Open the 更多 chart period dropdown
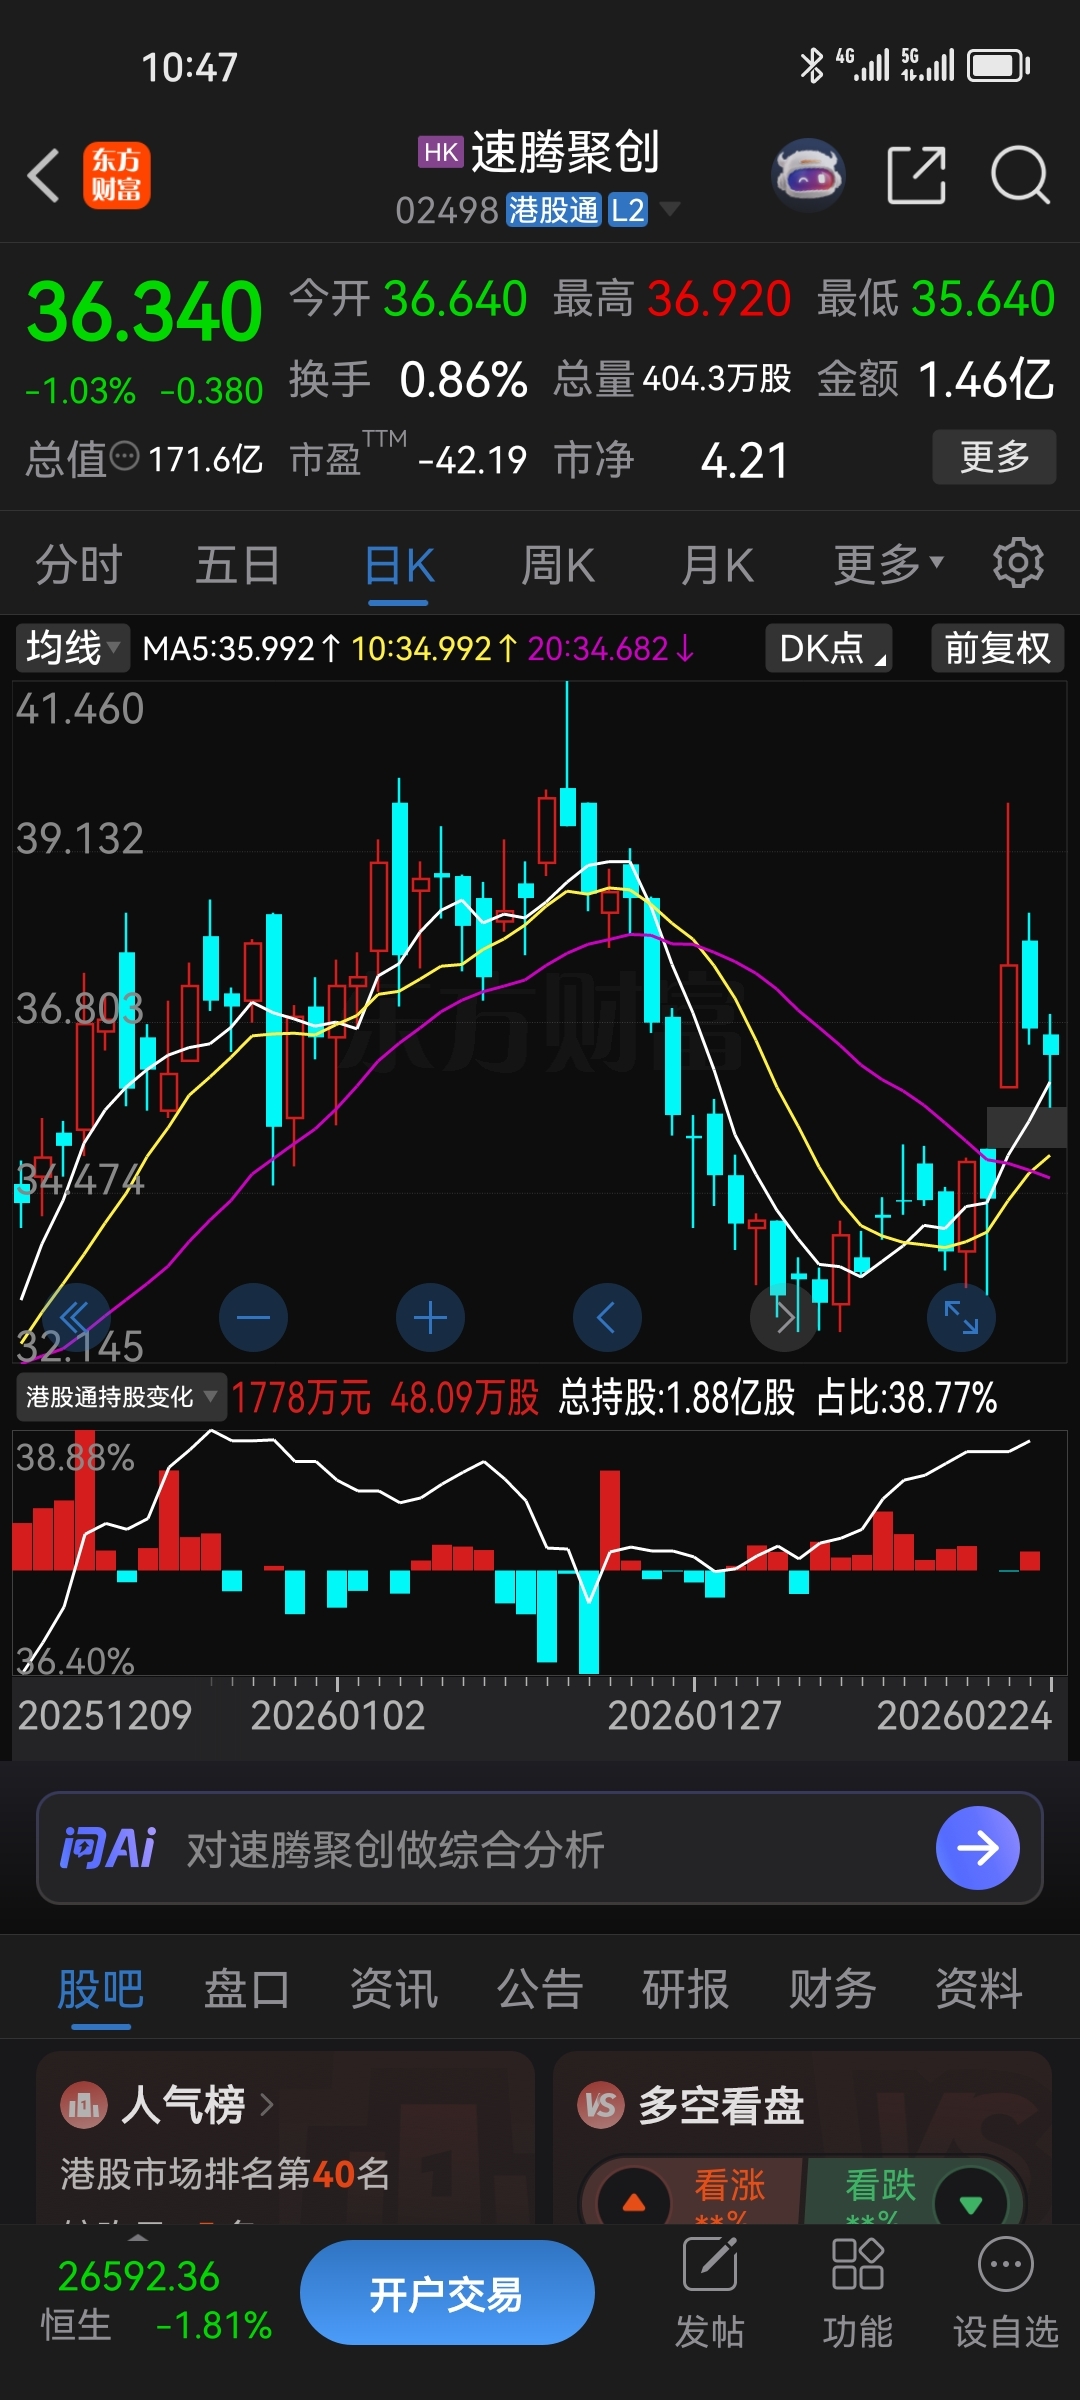1080x2400 pixels. [888, 564]
